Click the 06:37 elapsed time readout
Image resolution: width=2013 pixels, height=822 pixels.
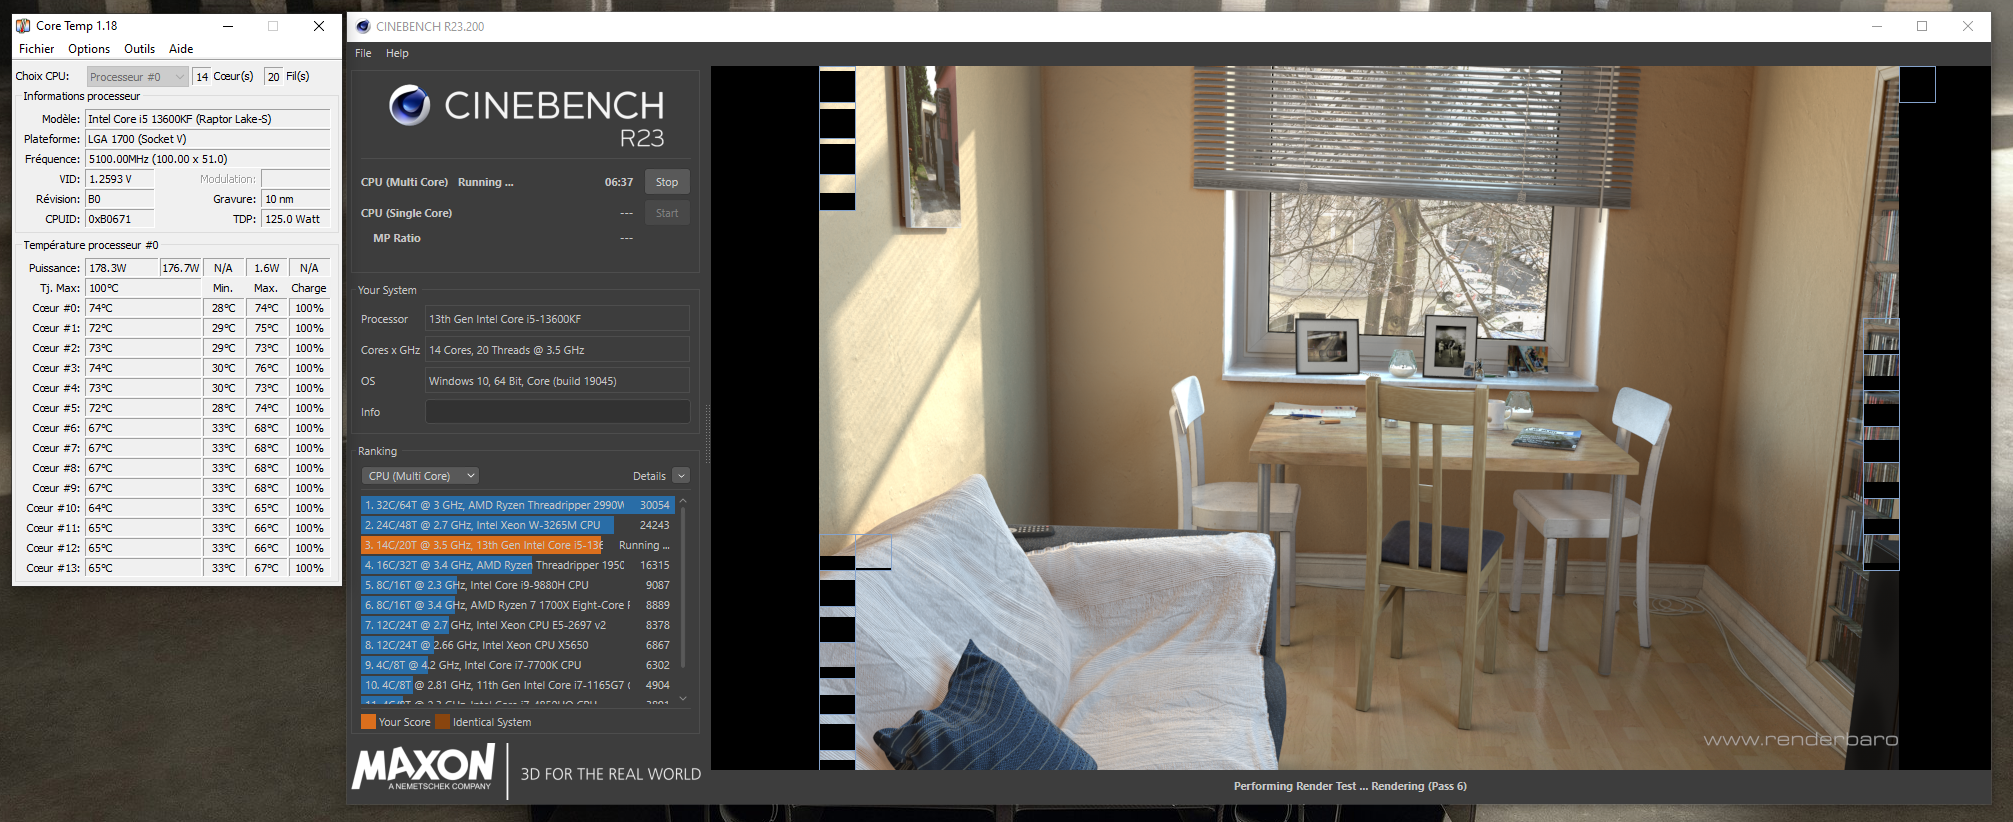pos(619,182)
